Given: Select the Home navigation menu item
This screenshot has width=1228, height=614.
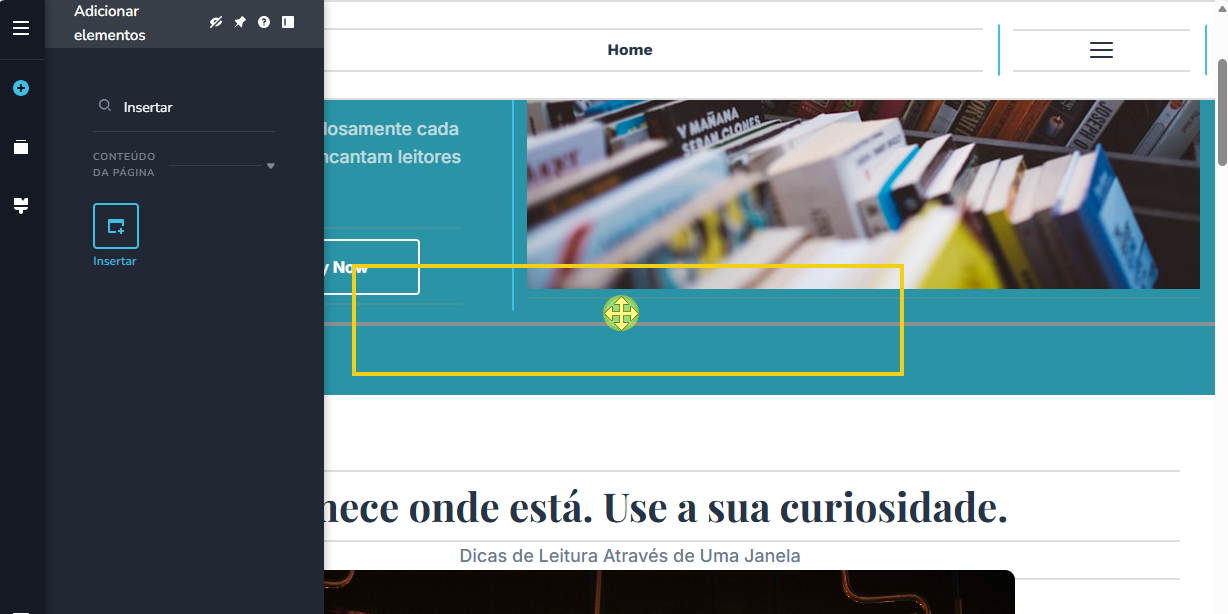Looking at the screenshot, I should click(x=629, y=49).
